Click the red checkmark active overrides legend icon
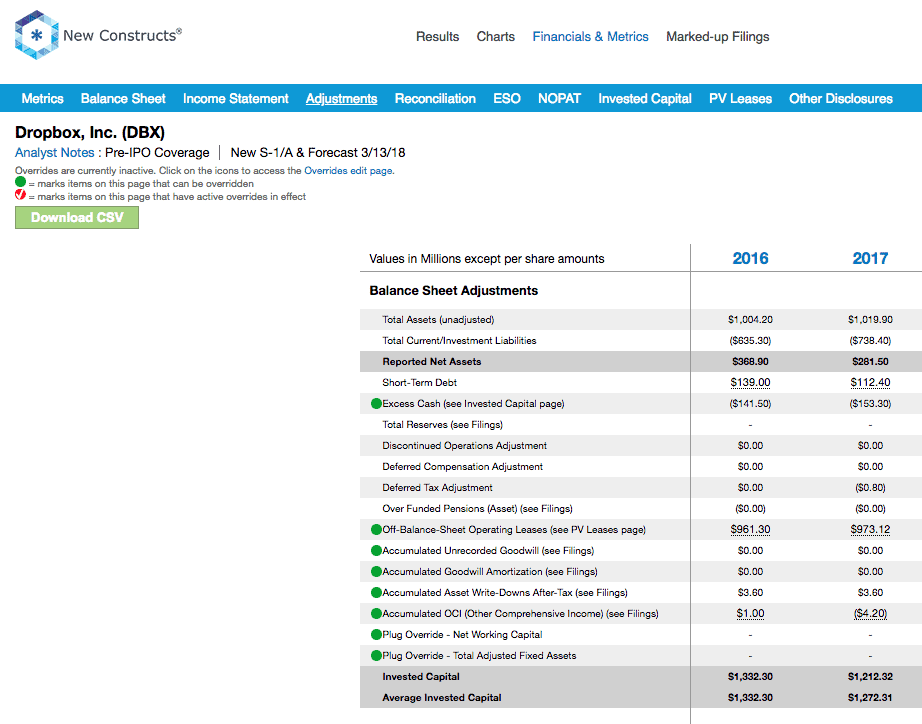 [21, 194]
